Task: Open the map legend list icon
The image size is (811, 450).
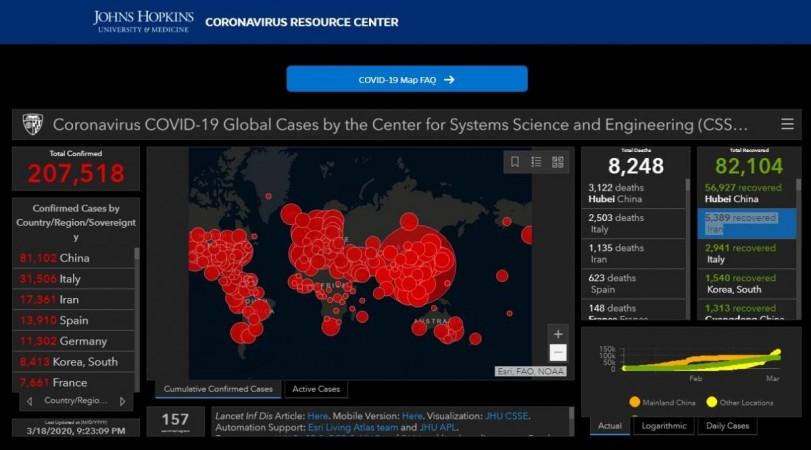Action: (536, 162)
